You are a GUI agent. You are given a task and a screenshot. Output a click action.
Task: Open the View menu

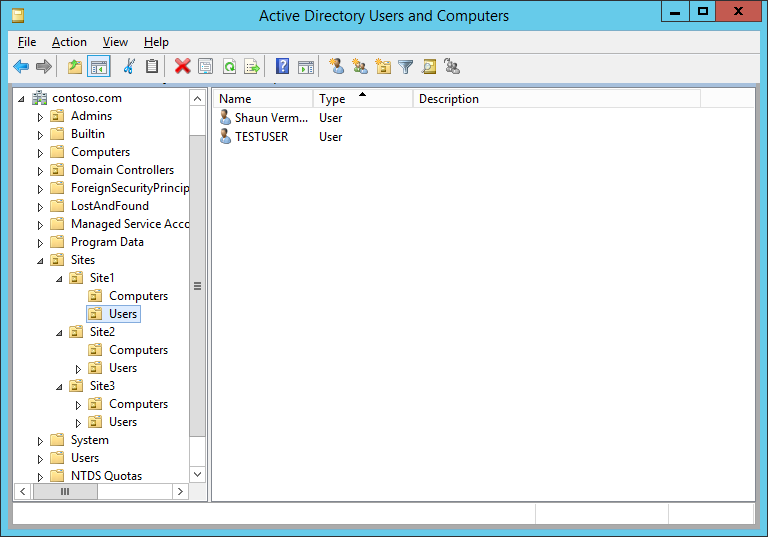tap(115, 42)
